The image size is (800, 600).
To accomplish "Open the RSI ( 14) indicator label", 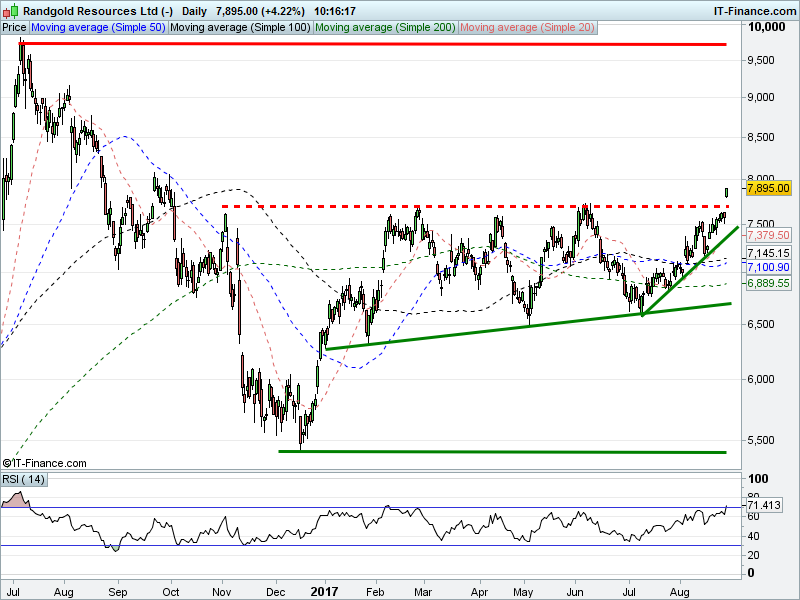I will point(23,480).
